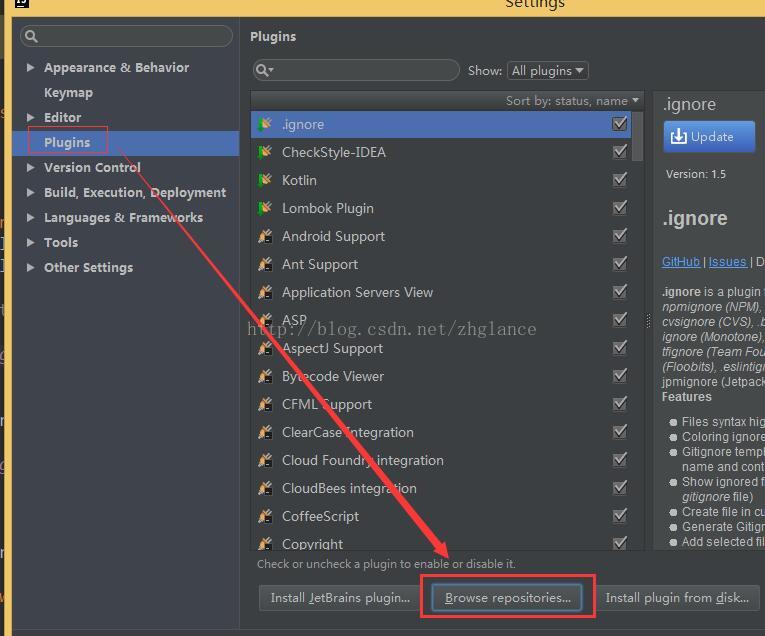The width and height of the screenshot is (765, 636).
Task: Open the Show All plugins dropdown
Action: (x=548, y=71)
